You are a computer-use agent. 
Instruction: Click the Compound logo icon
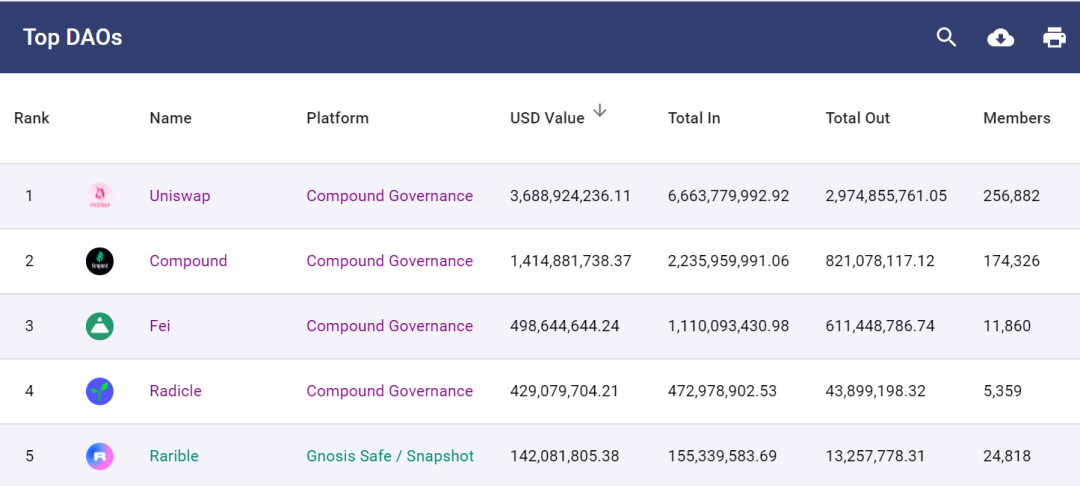100,261
